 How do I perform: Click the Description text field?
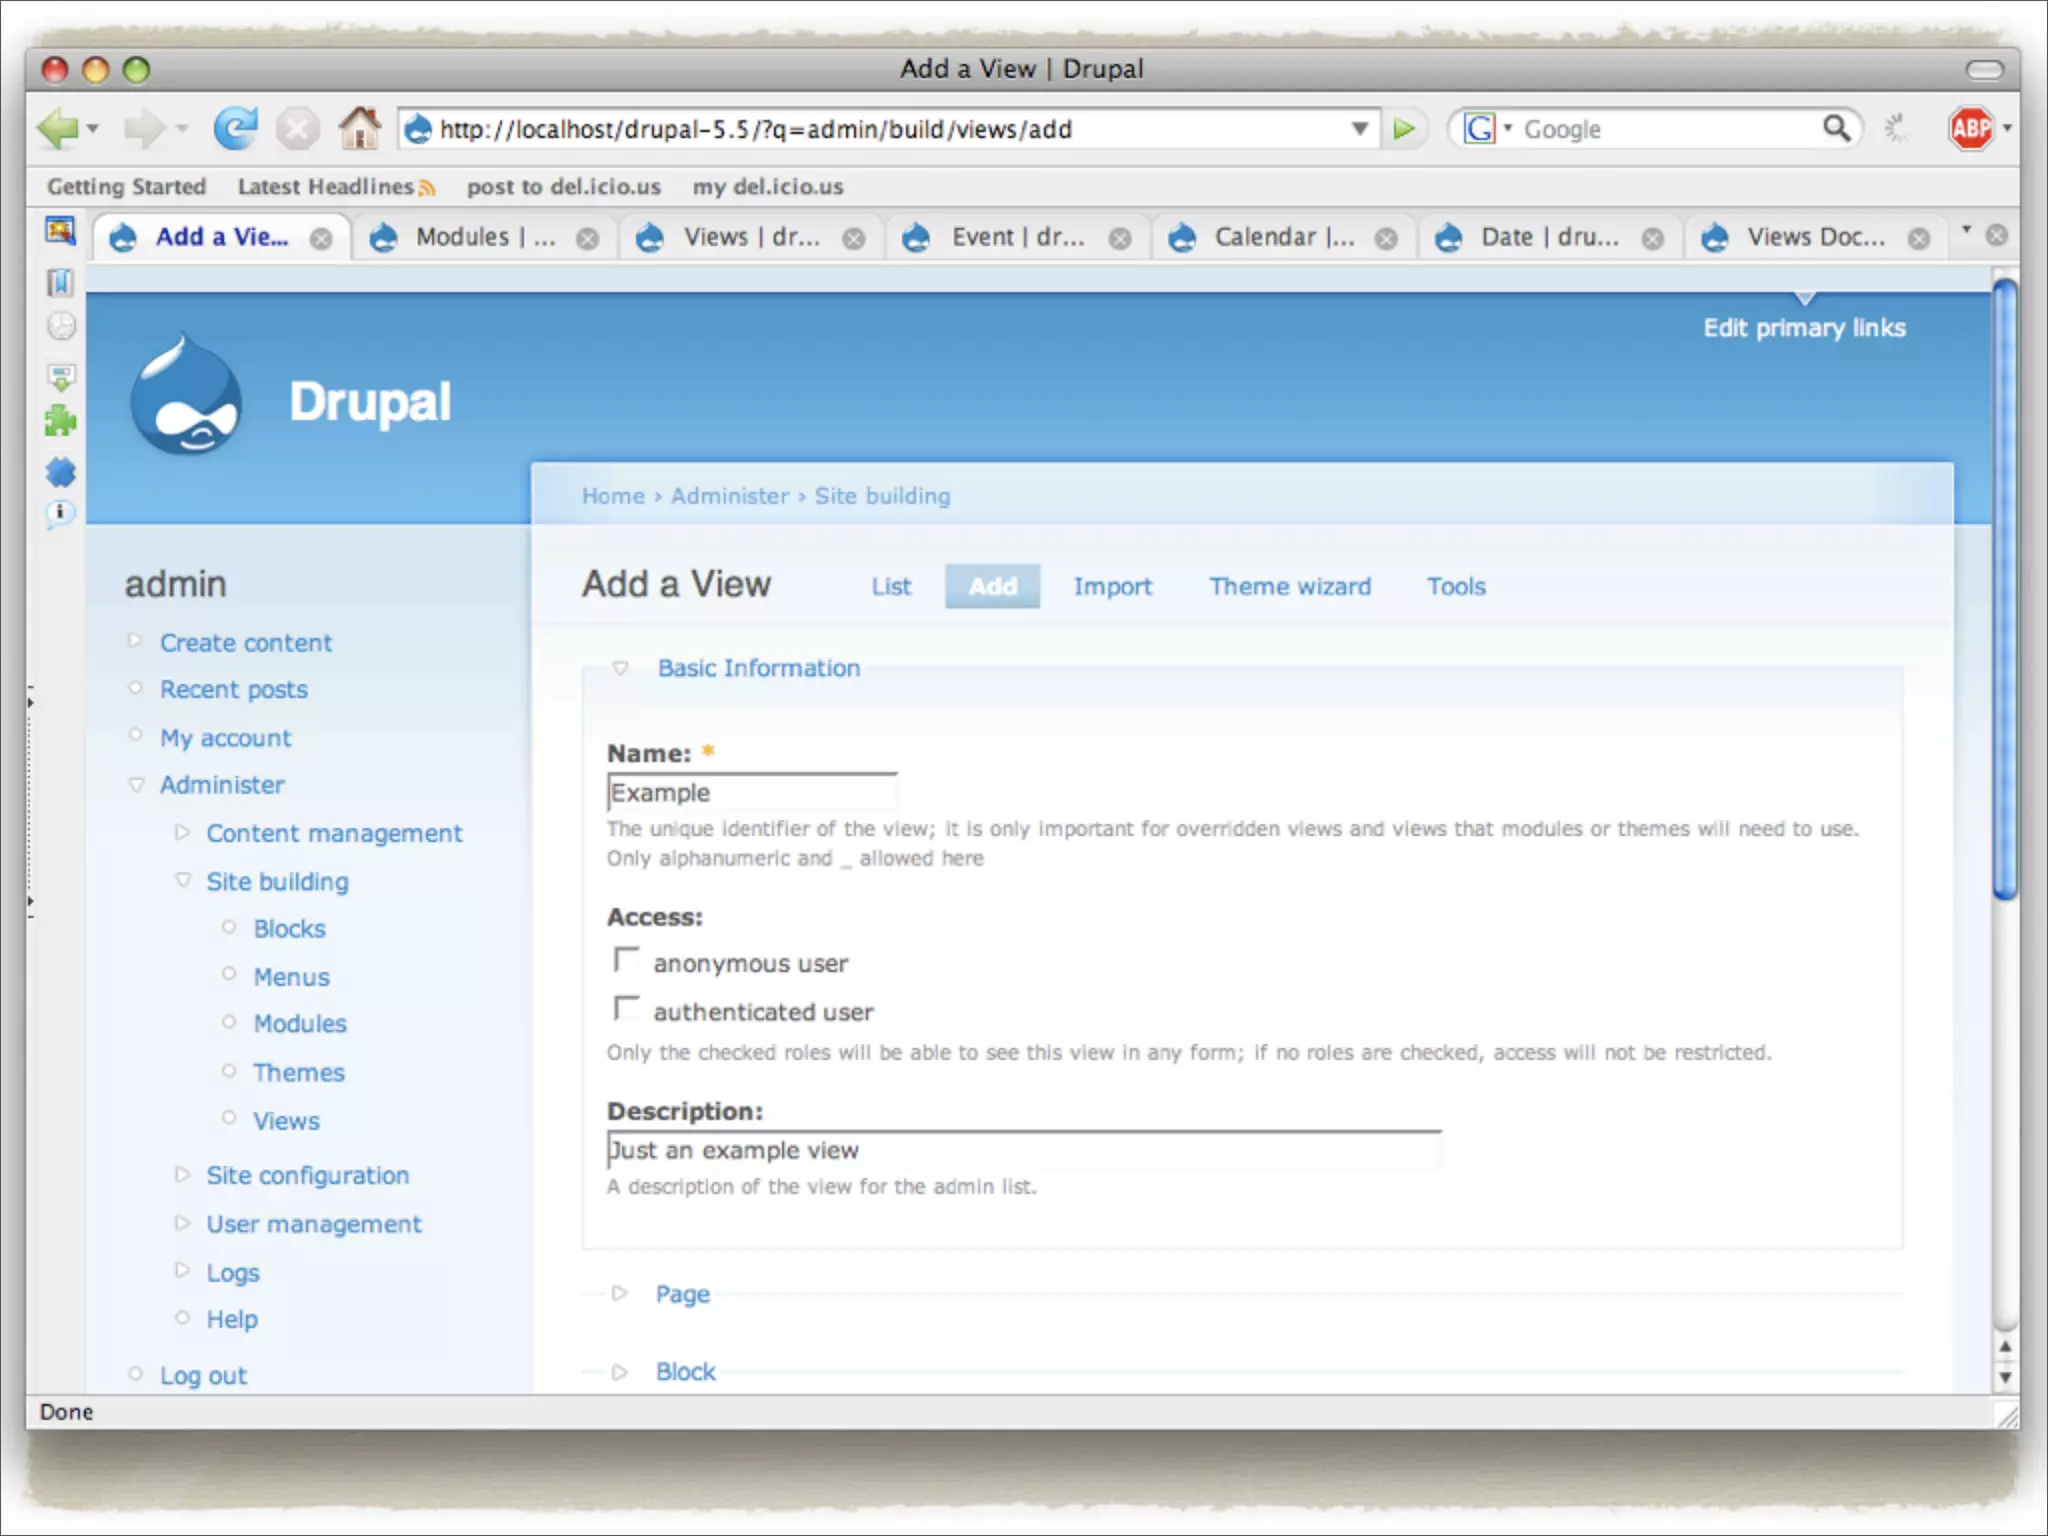[x=1023, y=1150]
